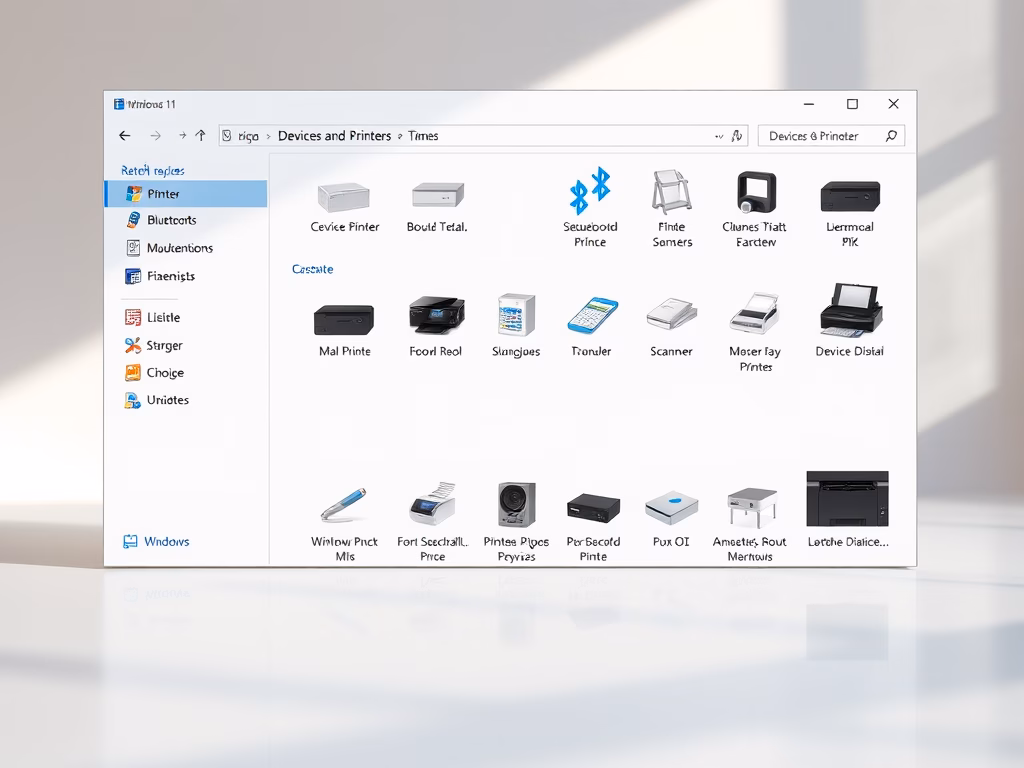The width and height of the screenshot is (1024, 768).
Task: Open the Windows link at bottom left
Action: pos(165,541)
